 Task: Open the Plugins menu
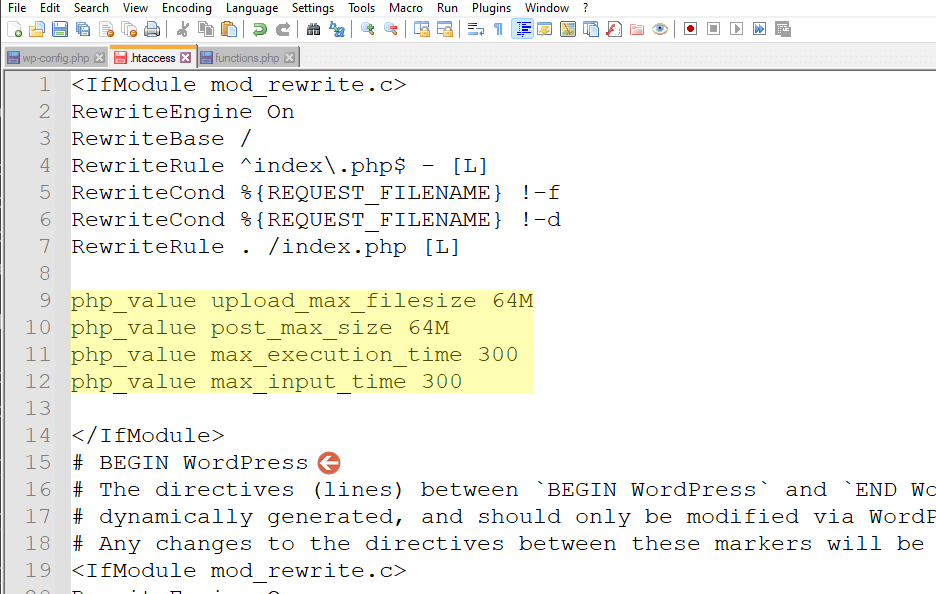(x=491, y=8)
